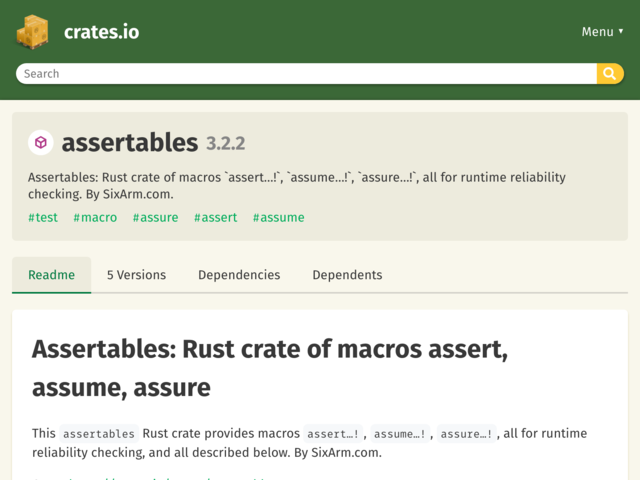Open the #assert keyword link
Viewport: 640px width, 480px height.
[x=216, y=218]
